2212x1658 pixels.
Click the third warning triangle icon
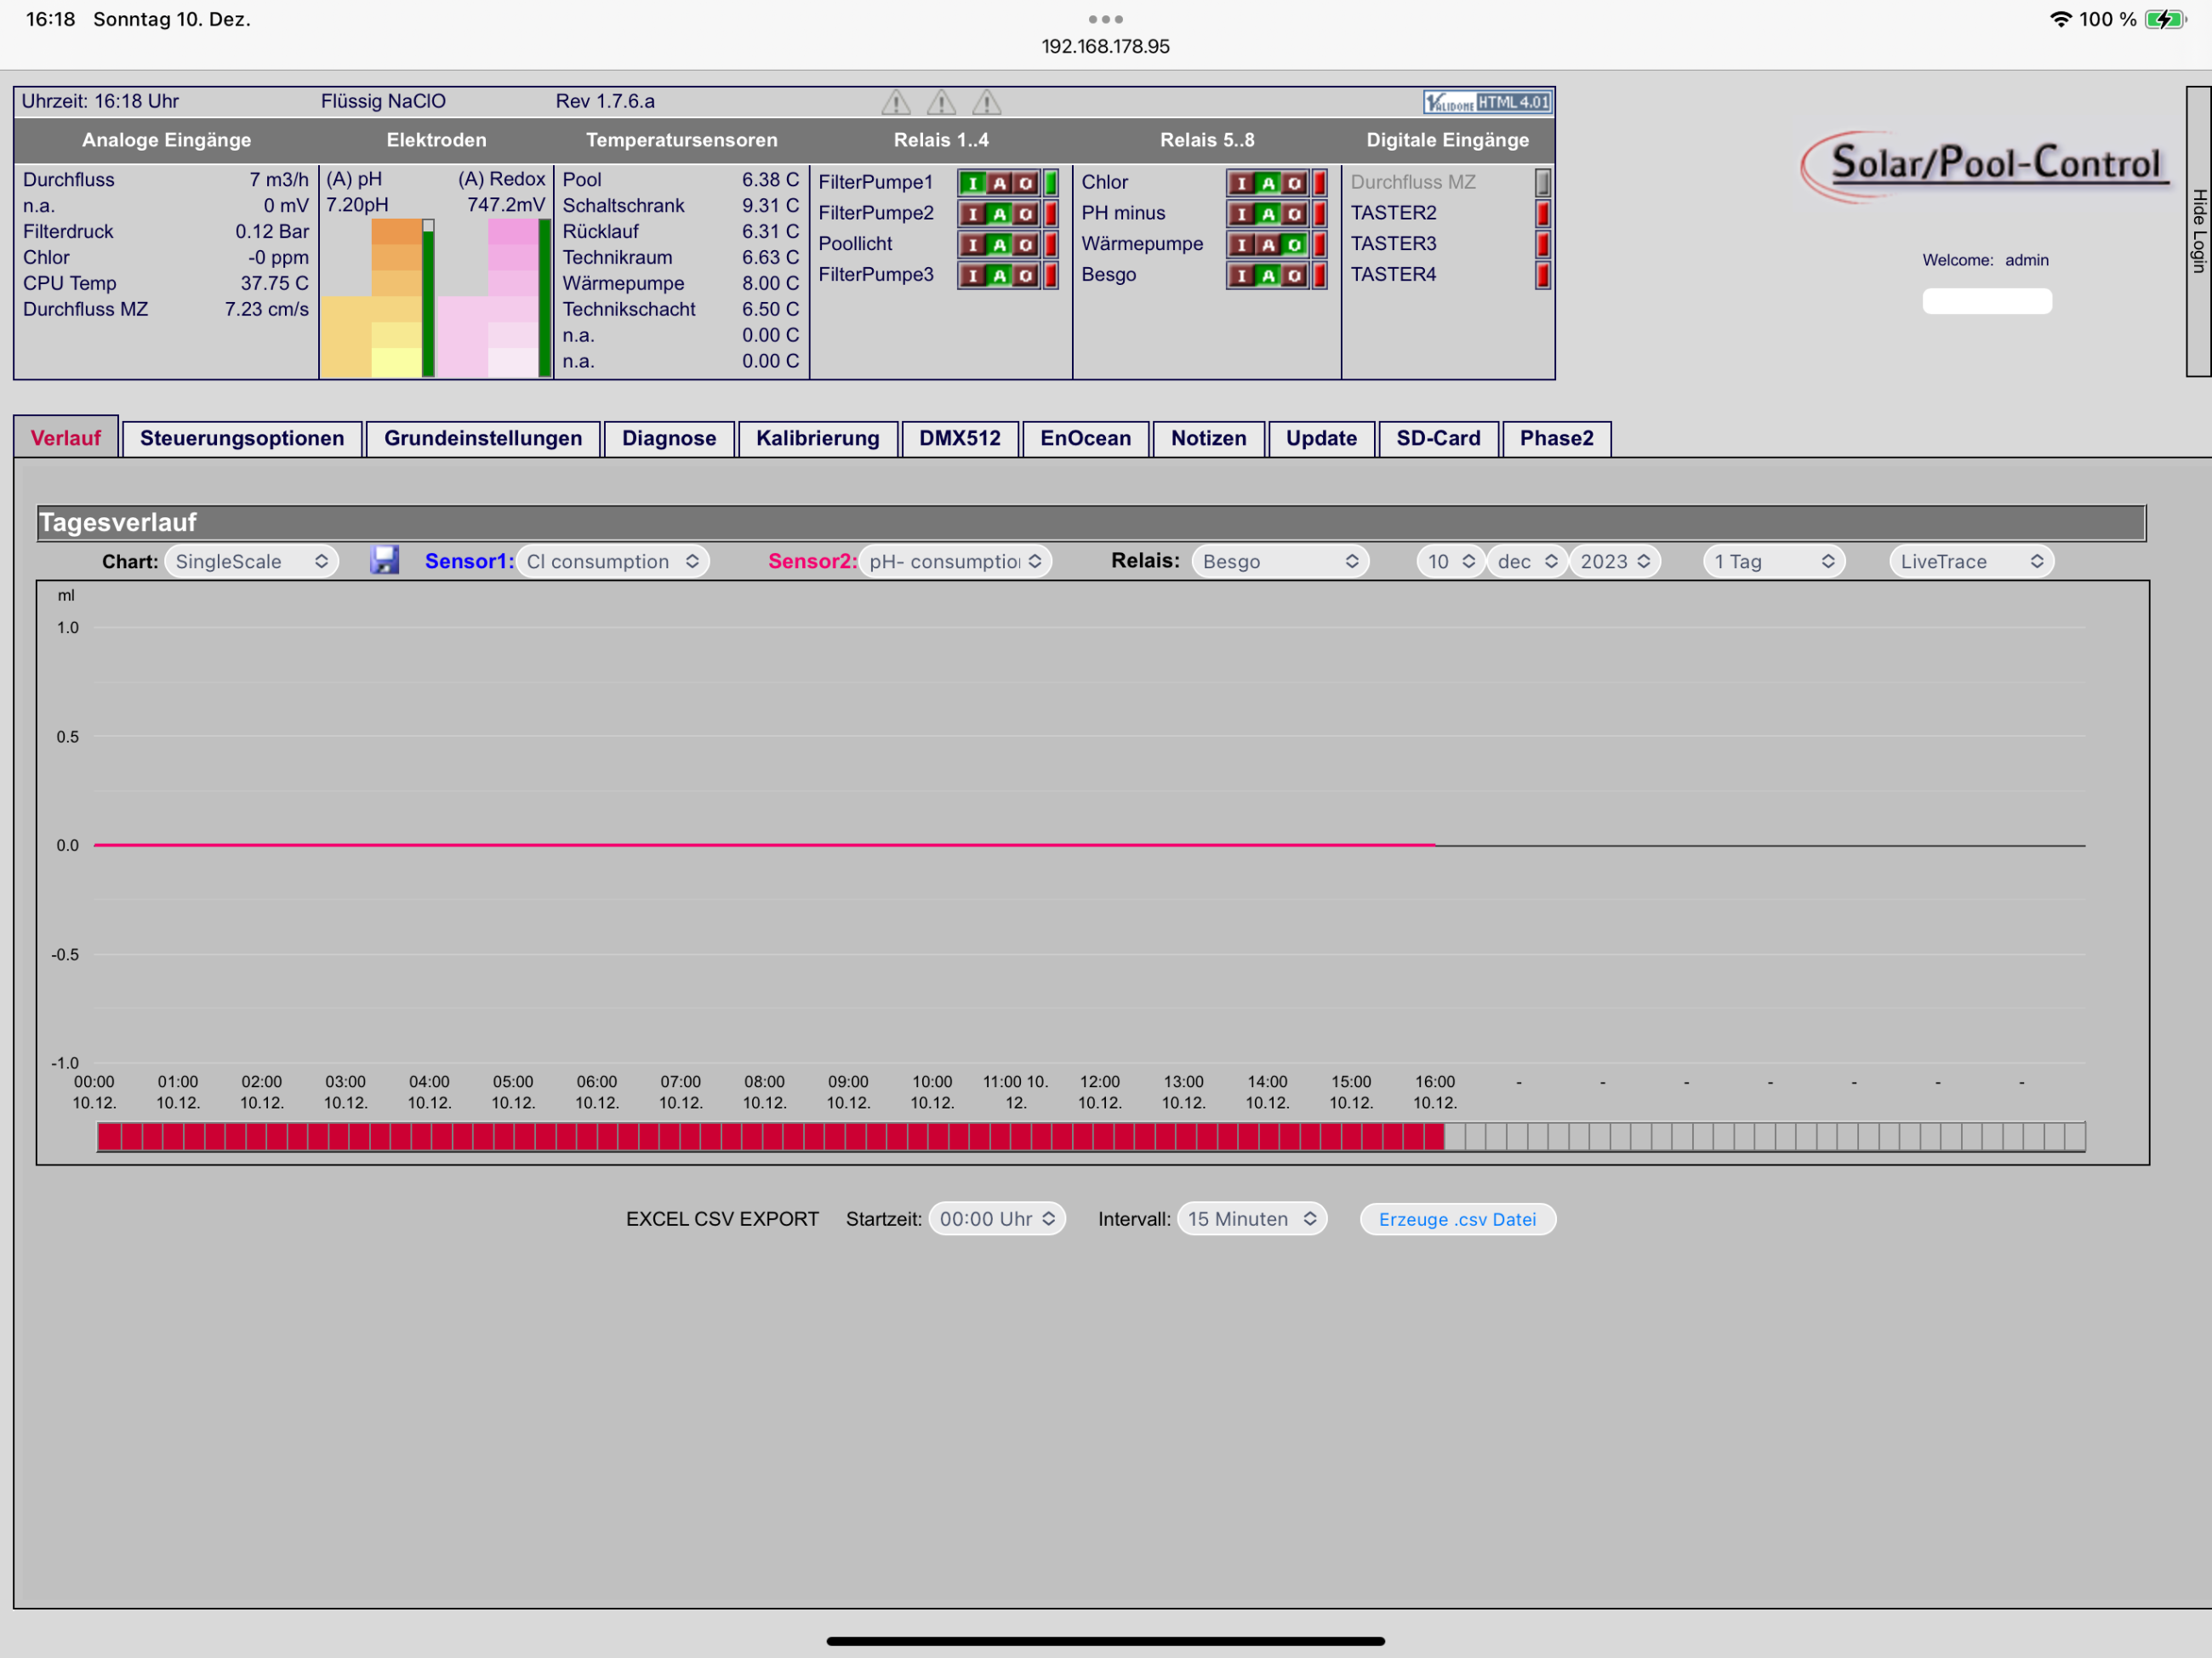(x=986, y=102)
